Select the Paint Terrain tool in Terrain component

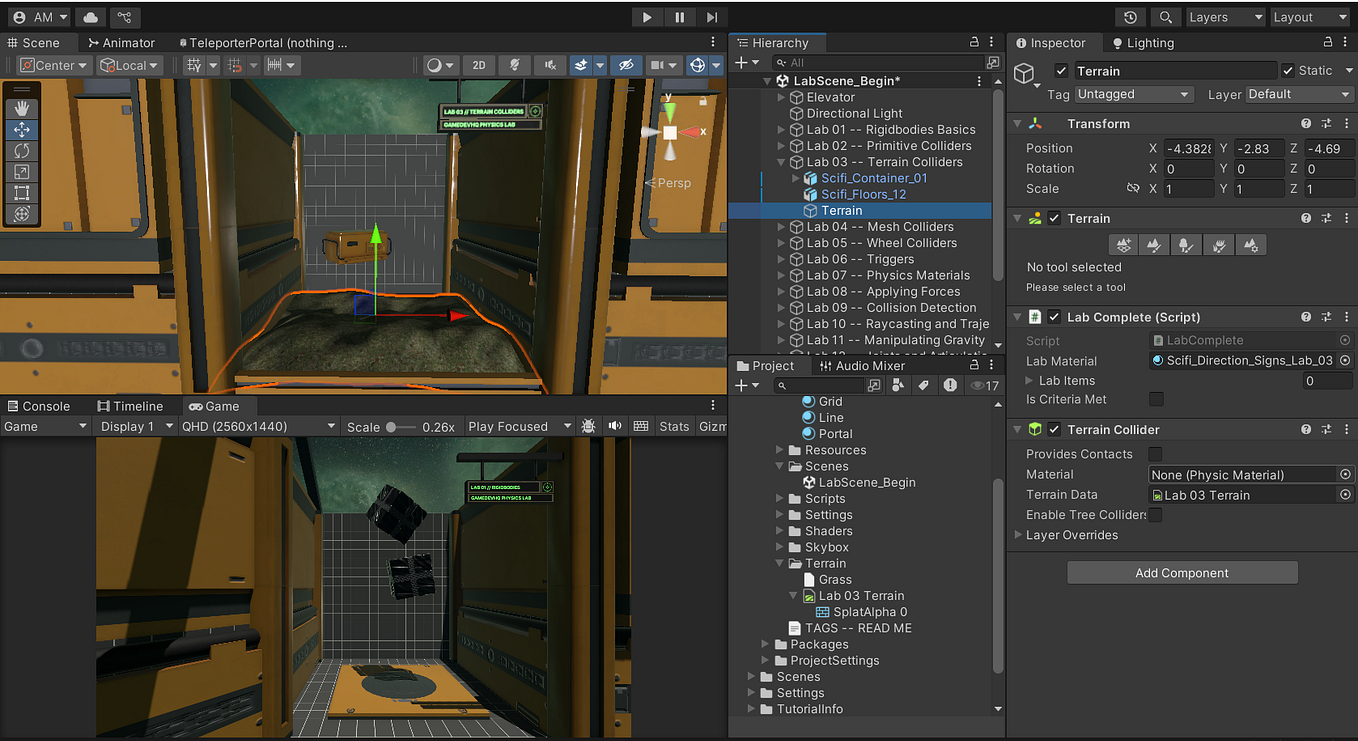pyautogui.click(x=1154, y=244)
